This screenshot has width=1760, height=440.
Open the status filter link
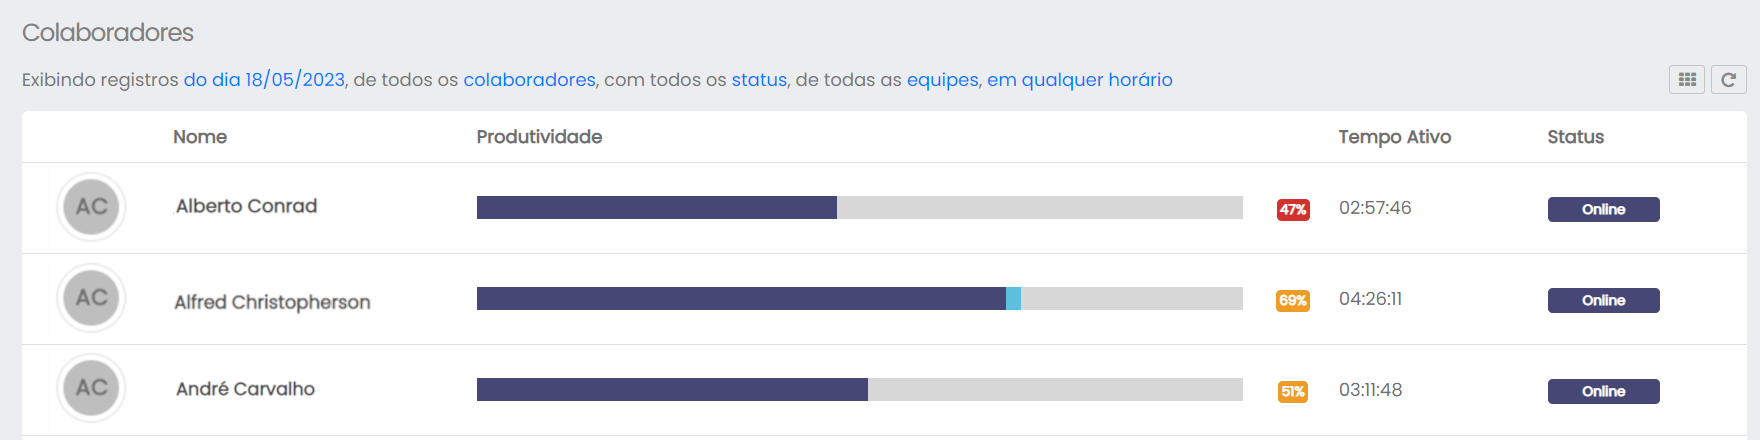[759, 80]
